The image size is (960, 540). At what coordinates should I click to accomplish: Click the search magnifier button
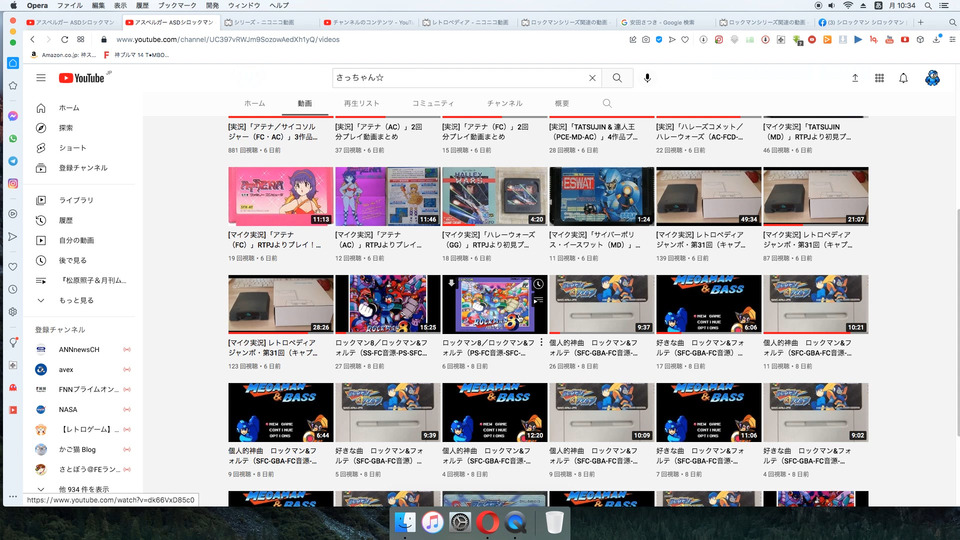[617, 78]
